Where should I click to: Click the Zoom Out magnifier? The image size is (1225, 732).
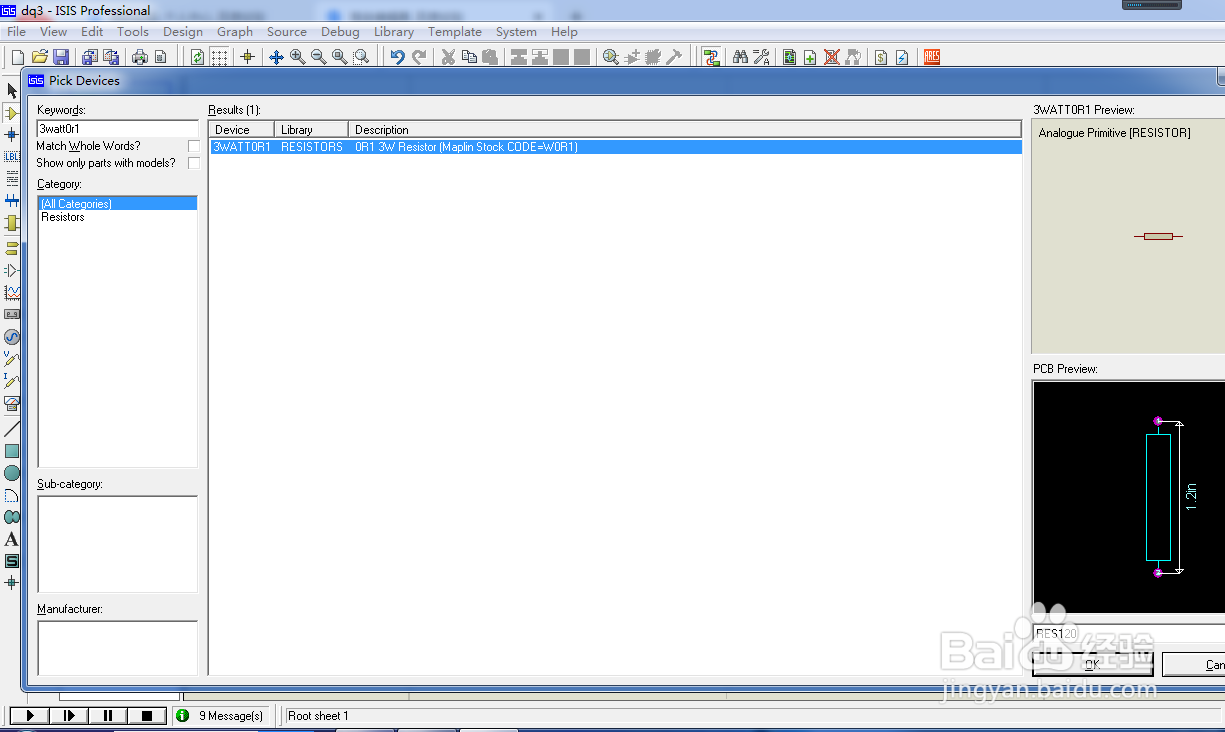click(318, 57)
